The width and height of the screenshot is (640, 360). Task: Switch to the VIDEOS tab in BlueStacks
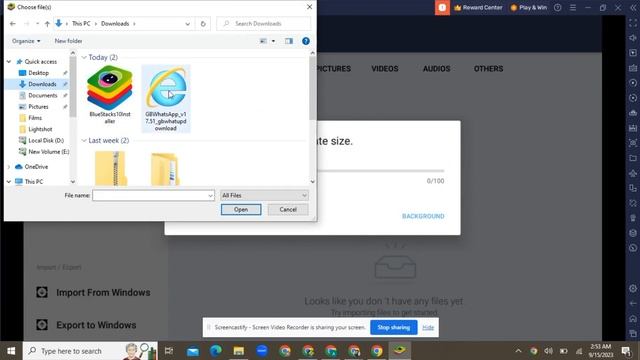coord(384,69)
